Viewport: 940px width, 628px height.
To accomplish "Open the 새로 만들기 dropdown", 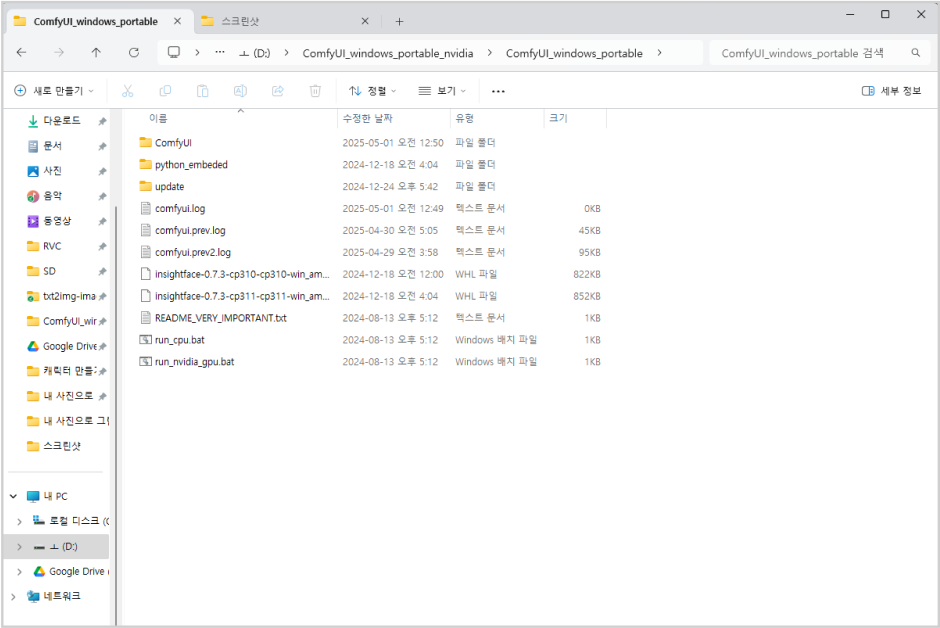I will coord(54,91).
